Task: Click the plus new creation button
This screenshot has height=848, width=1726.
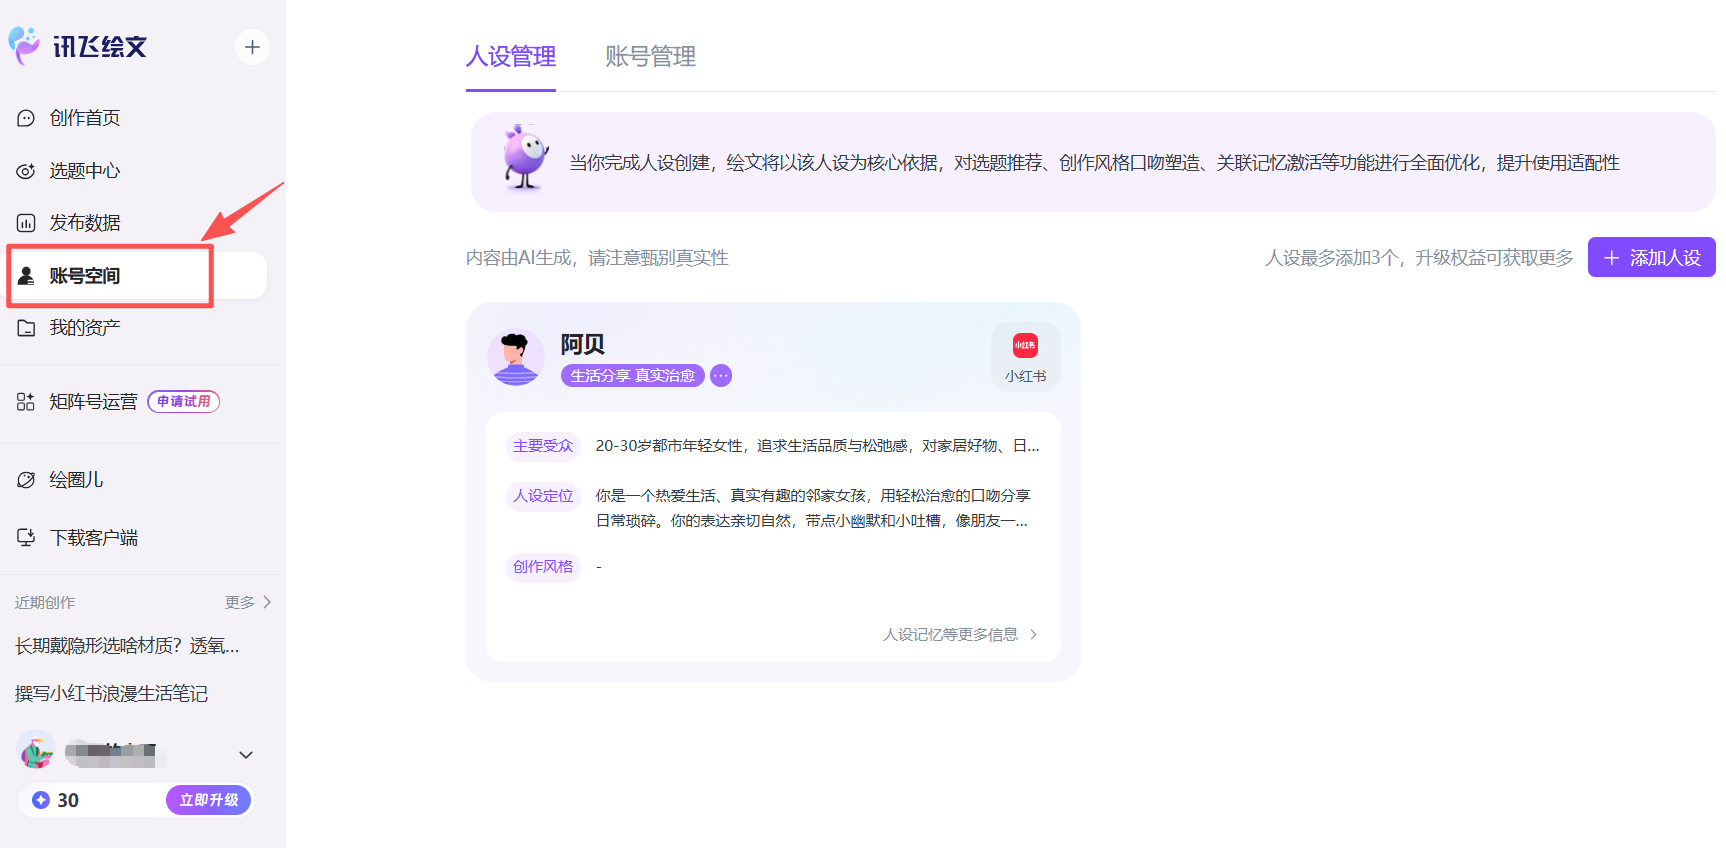Action: (x=252, y=47)
